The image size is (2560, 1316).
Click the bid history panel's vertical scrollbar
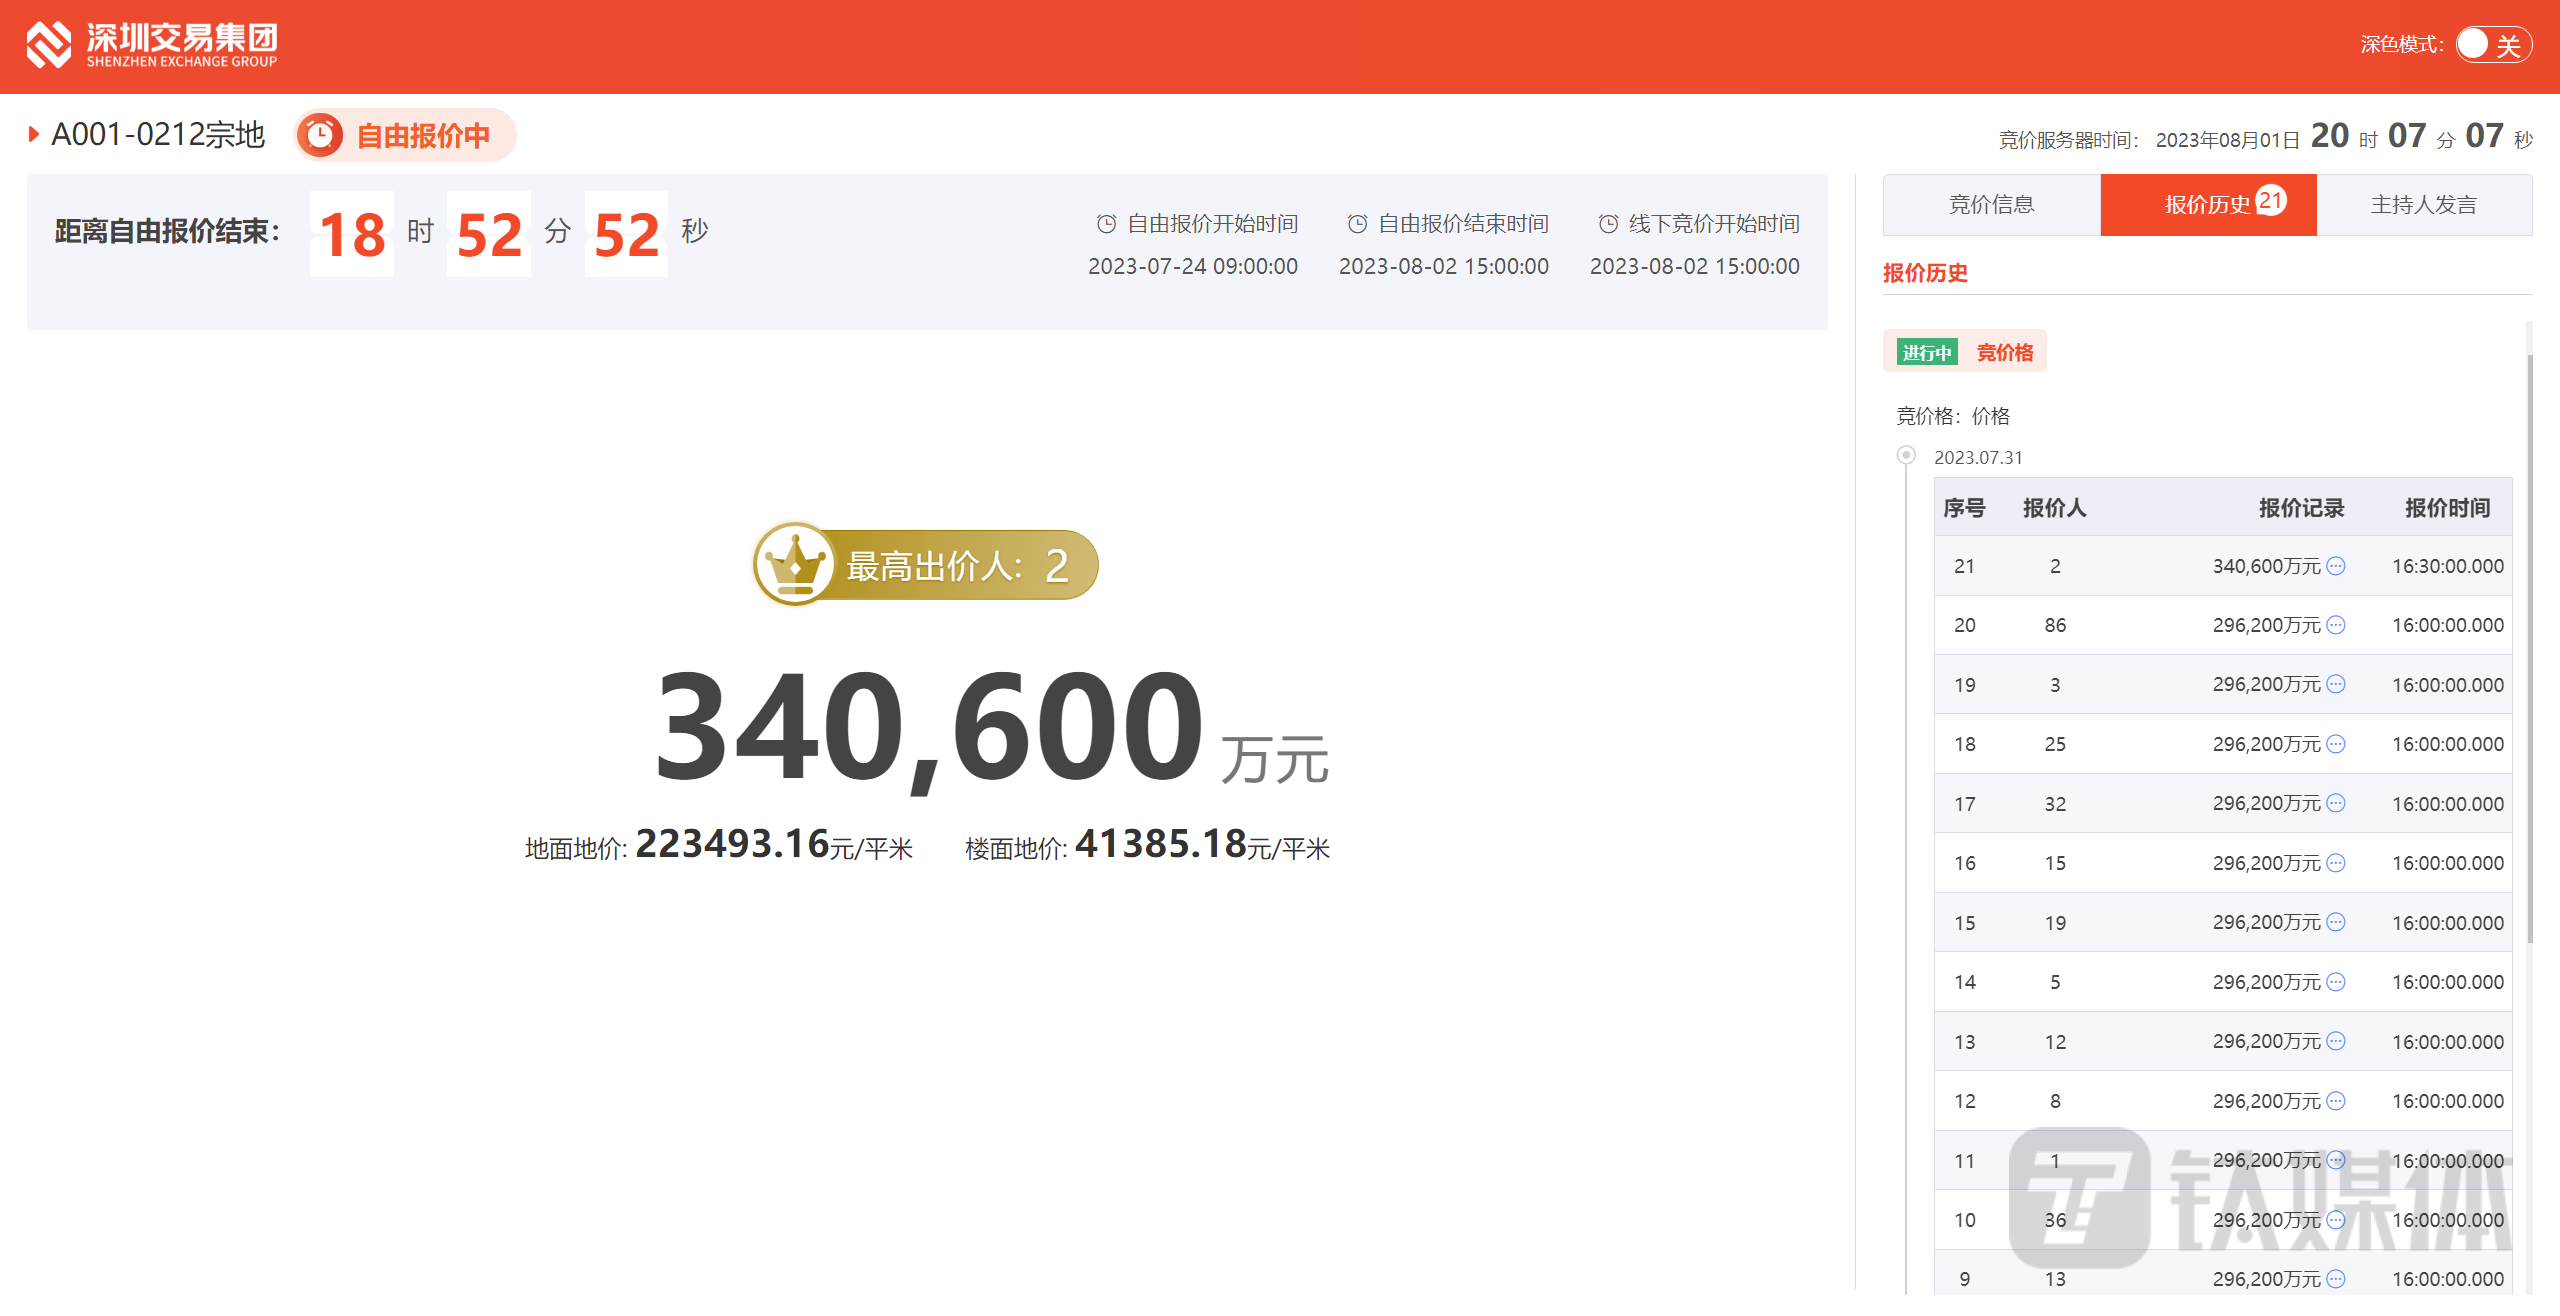pos(2530,650)
